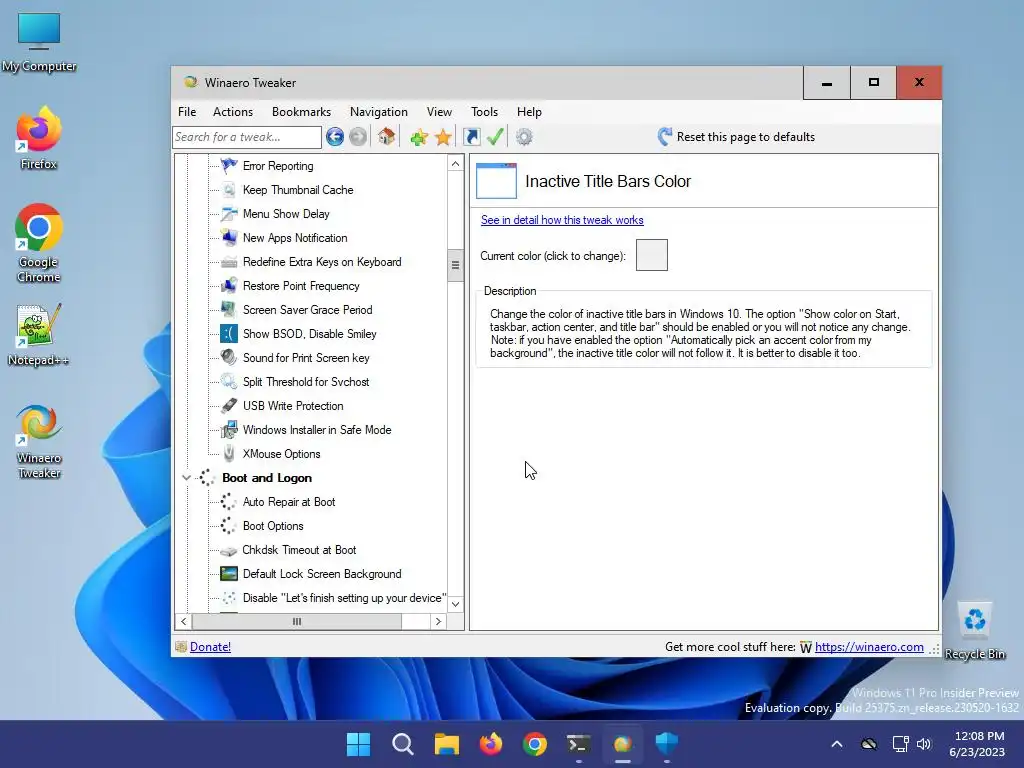Open the Navigation menu
This screenshot has height=768, width=1024.
(x=379, y=112)
